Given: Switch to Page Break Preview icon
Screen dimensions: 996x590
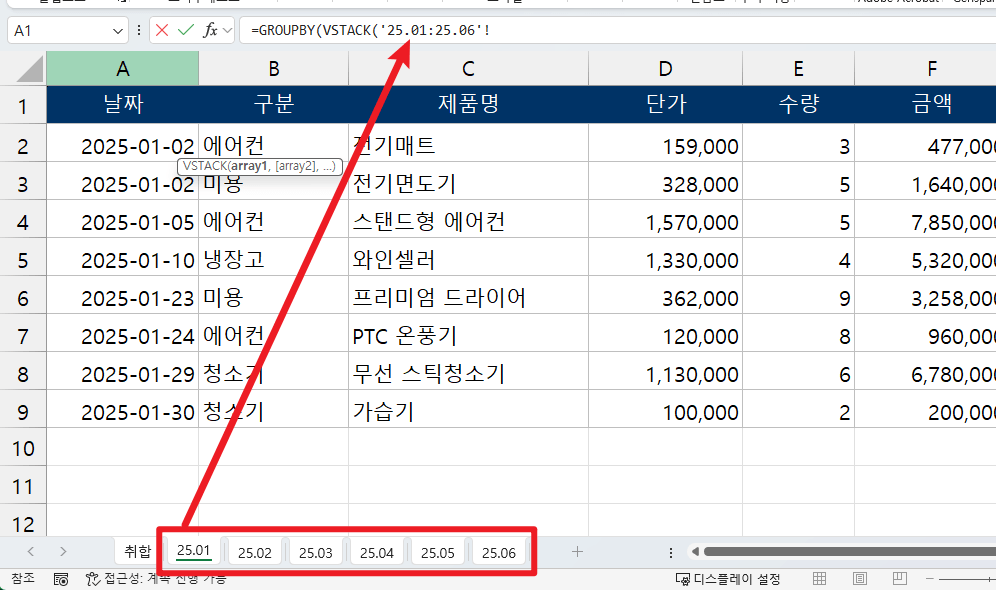Looking at the screenshot, I should pos(899,579).
